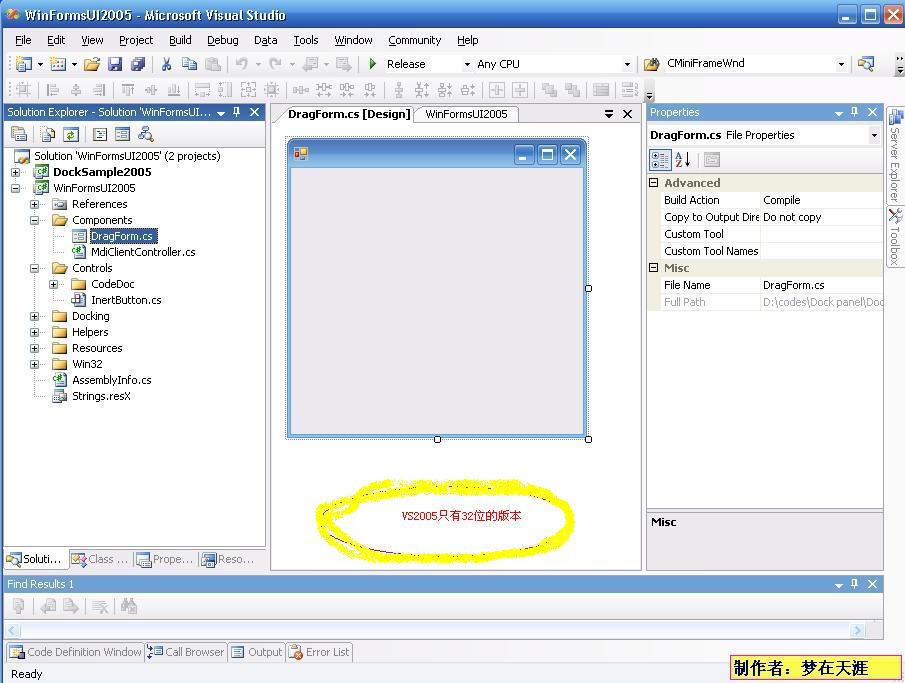This screenshot has height=683, width=905.
Task: Open the Release configuration dropdown
Action: click(467, 64)
